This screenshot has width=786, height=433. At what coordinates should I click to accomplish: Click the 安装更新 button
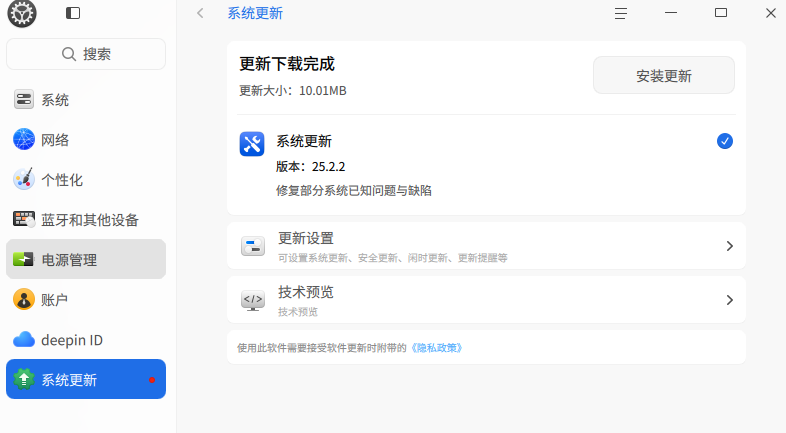664,75
